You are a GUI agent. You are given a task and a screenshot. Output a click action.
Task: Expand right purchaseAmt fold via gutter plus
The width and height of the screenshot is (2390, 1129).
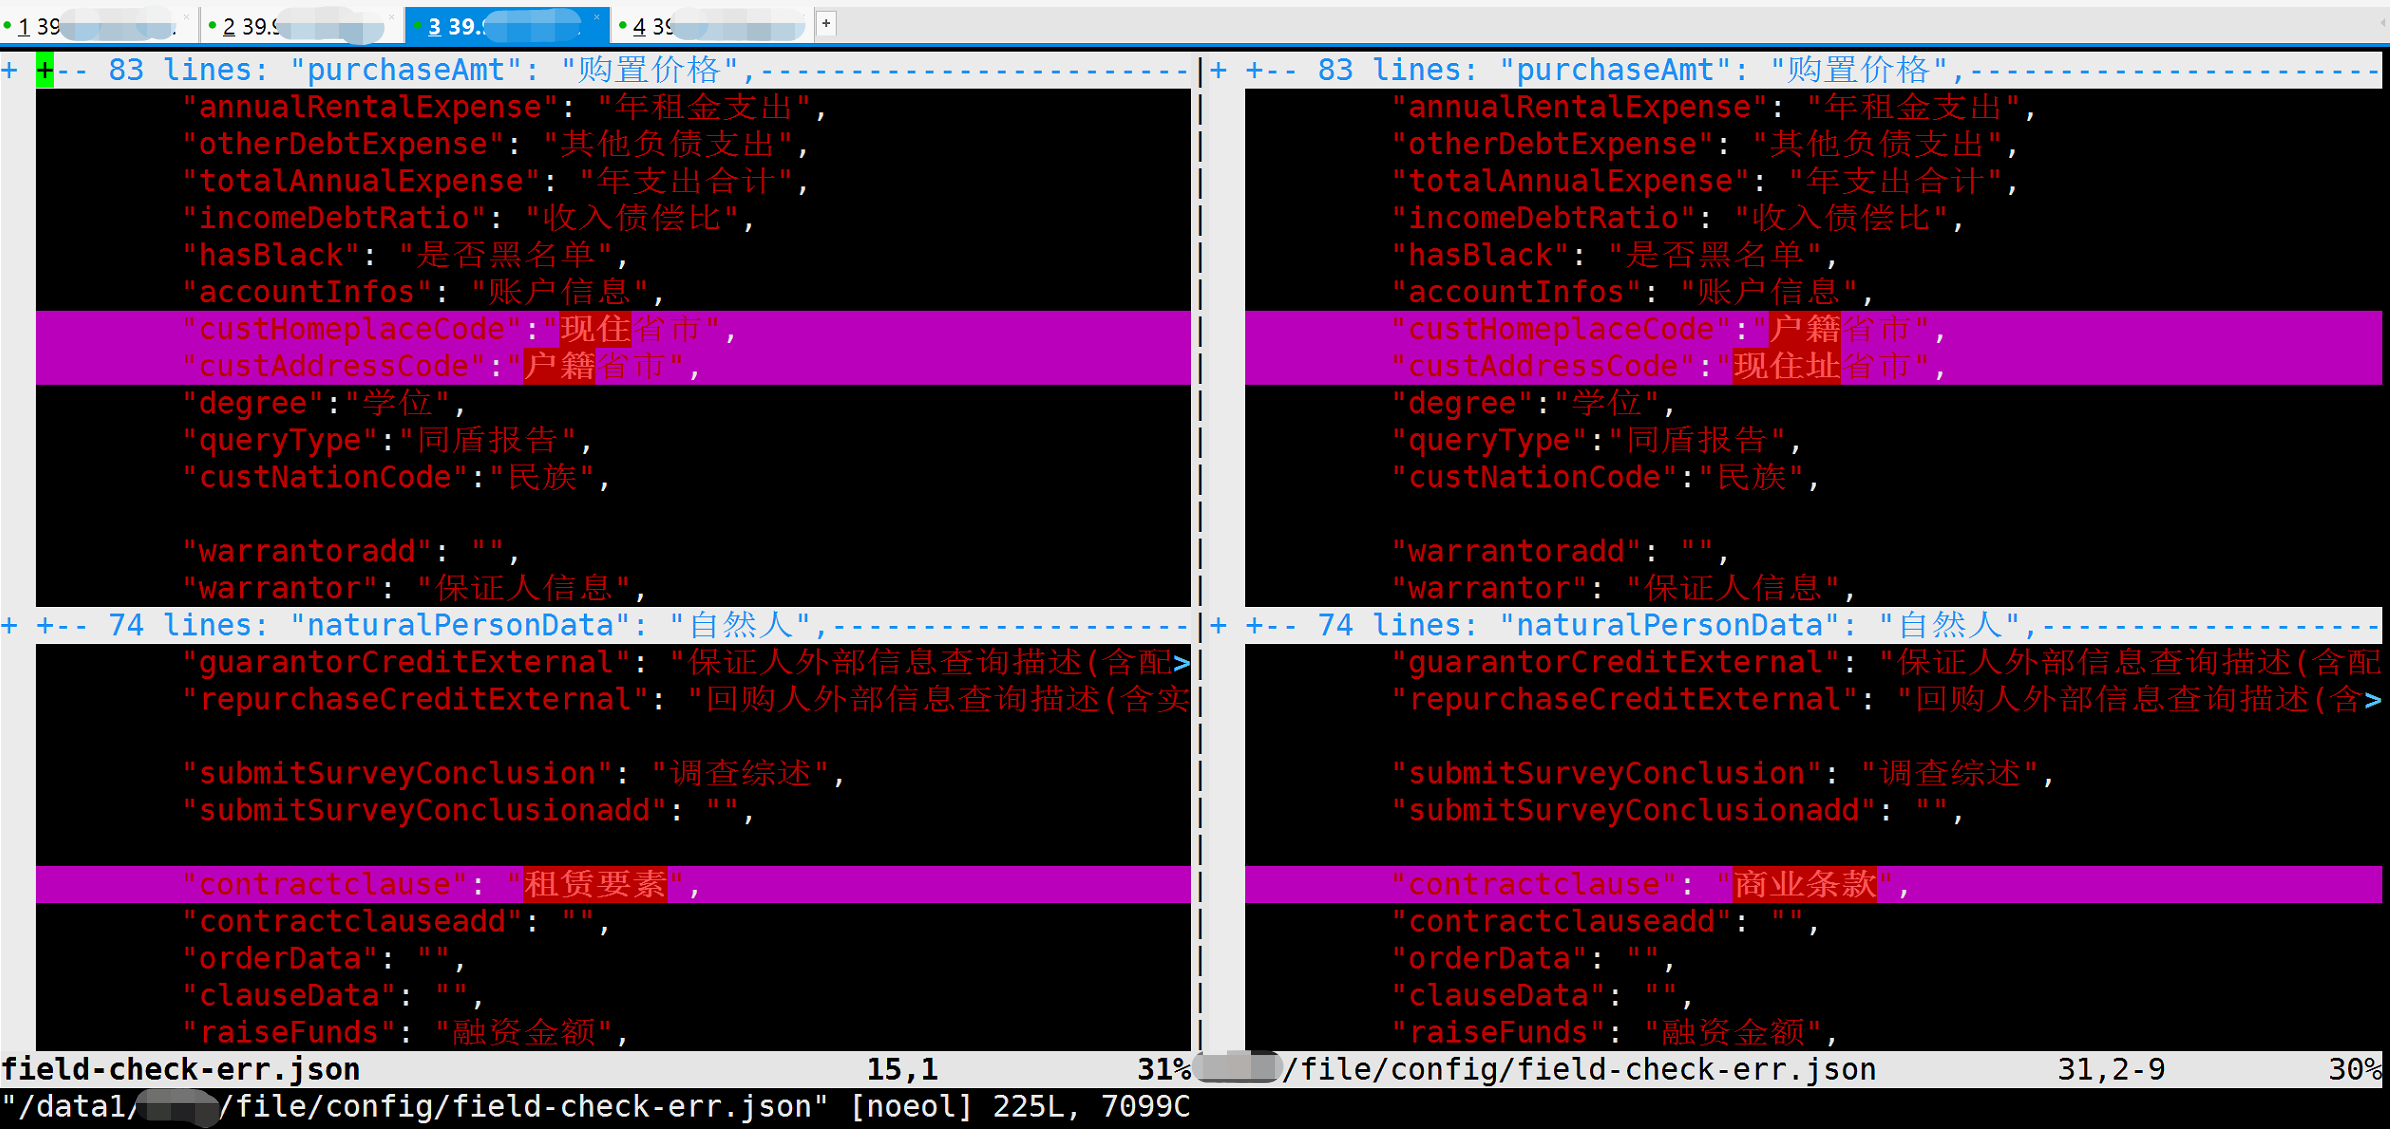1219,70
